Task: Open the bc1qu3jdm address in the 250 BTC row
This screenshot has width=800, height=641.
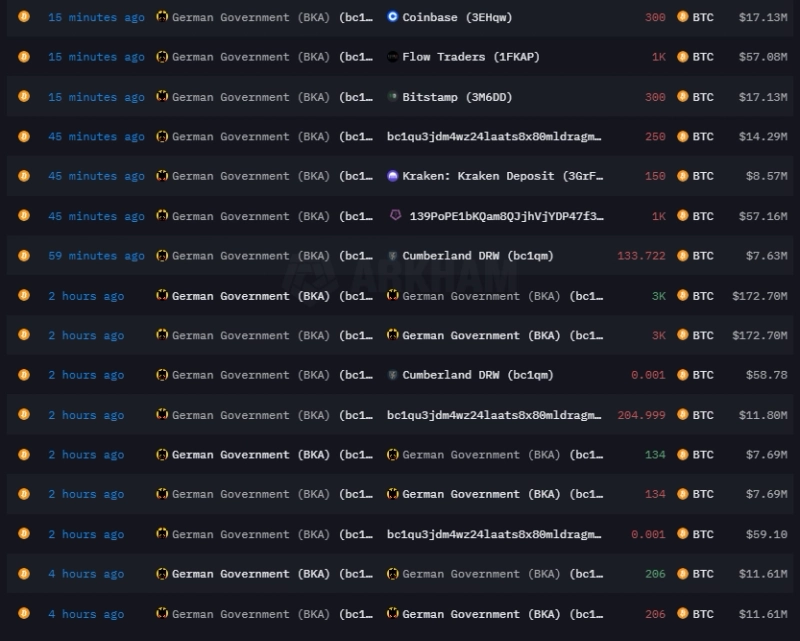Action: [494, 136]
